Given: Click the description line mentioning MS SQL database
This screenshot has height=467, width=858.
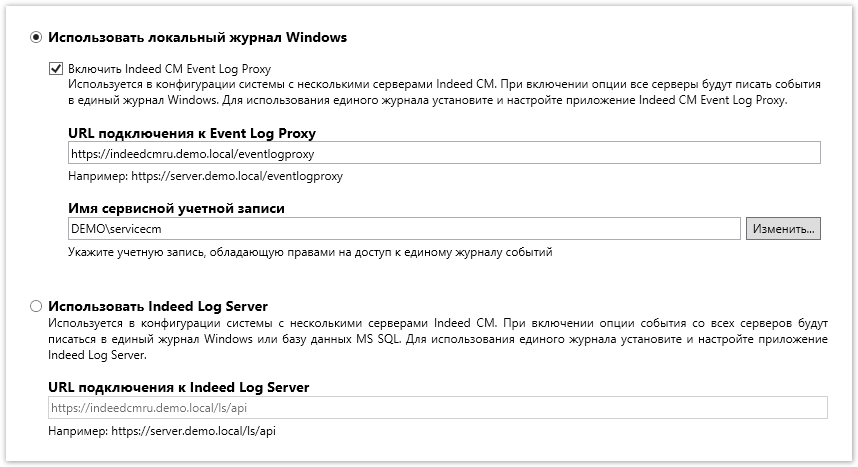Looking at the screenshot, I should (x=437, y=339).
